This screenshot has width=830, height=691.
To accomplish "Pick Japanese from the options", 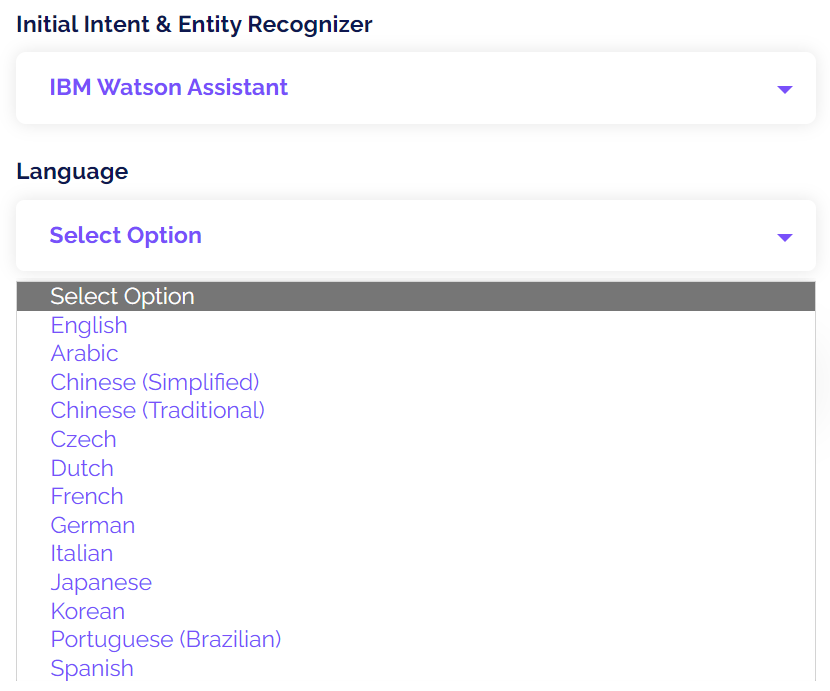I will tap(101, 582).
